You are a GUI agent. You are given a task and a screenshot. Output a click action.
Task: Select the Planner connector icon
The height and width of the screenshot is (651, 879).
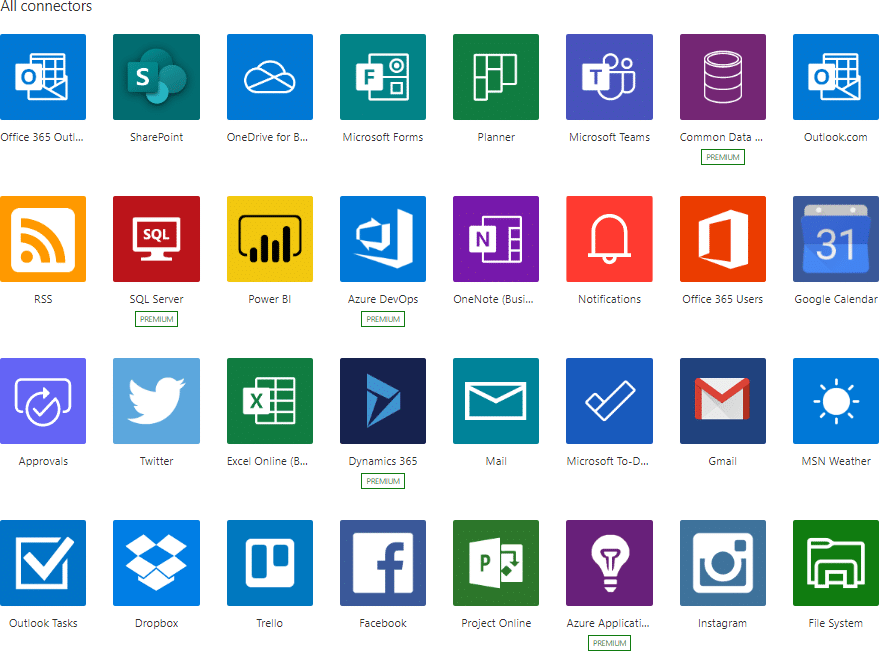coord(496,77)
